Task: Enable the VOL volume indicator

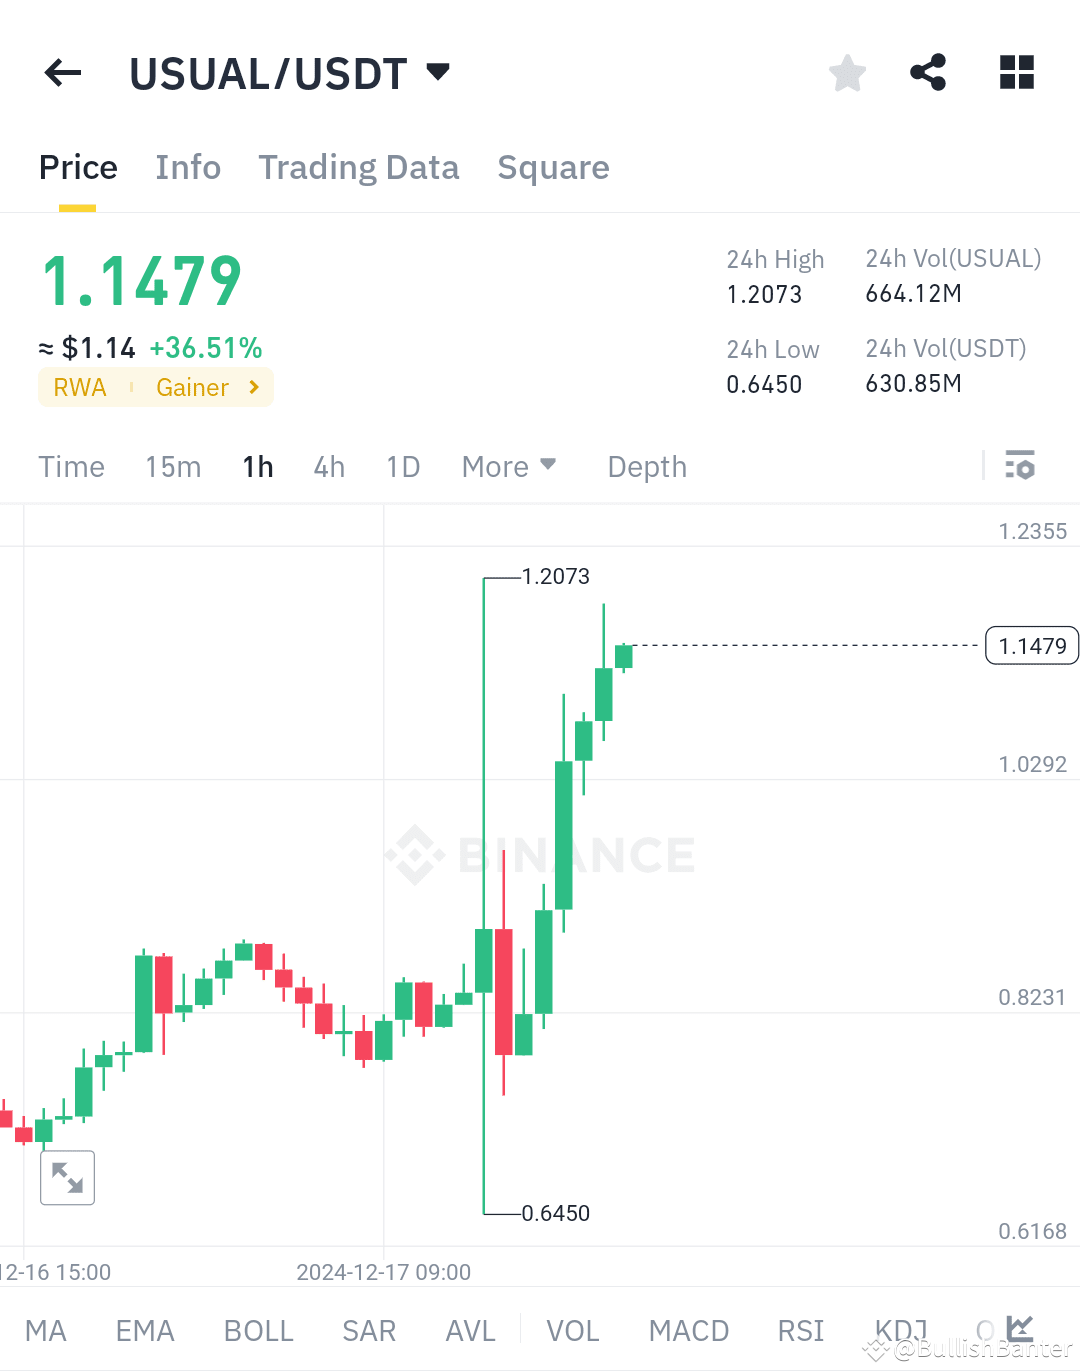Action: (573, 1330)
